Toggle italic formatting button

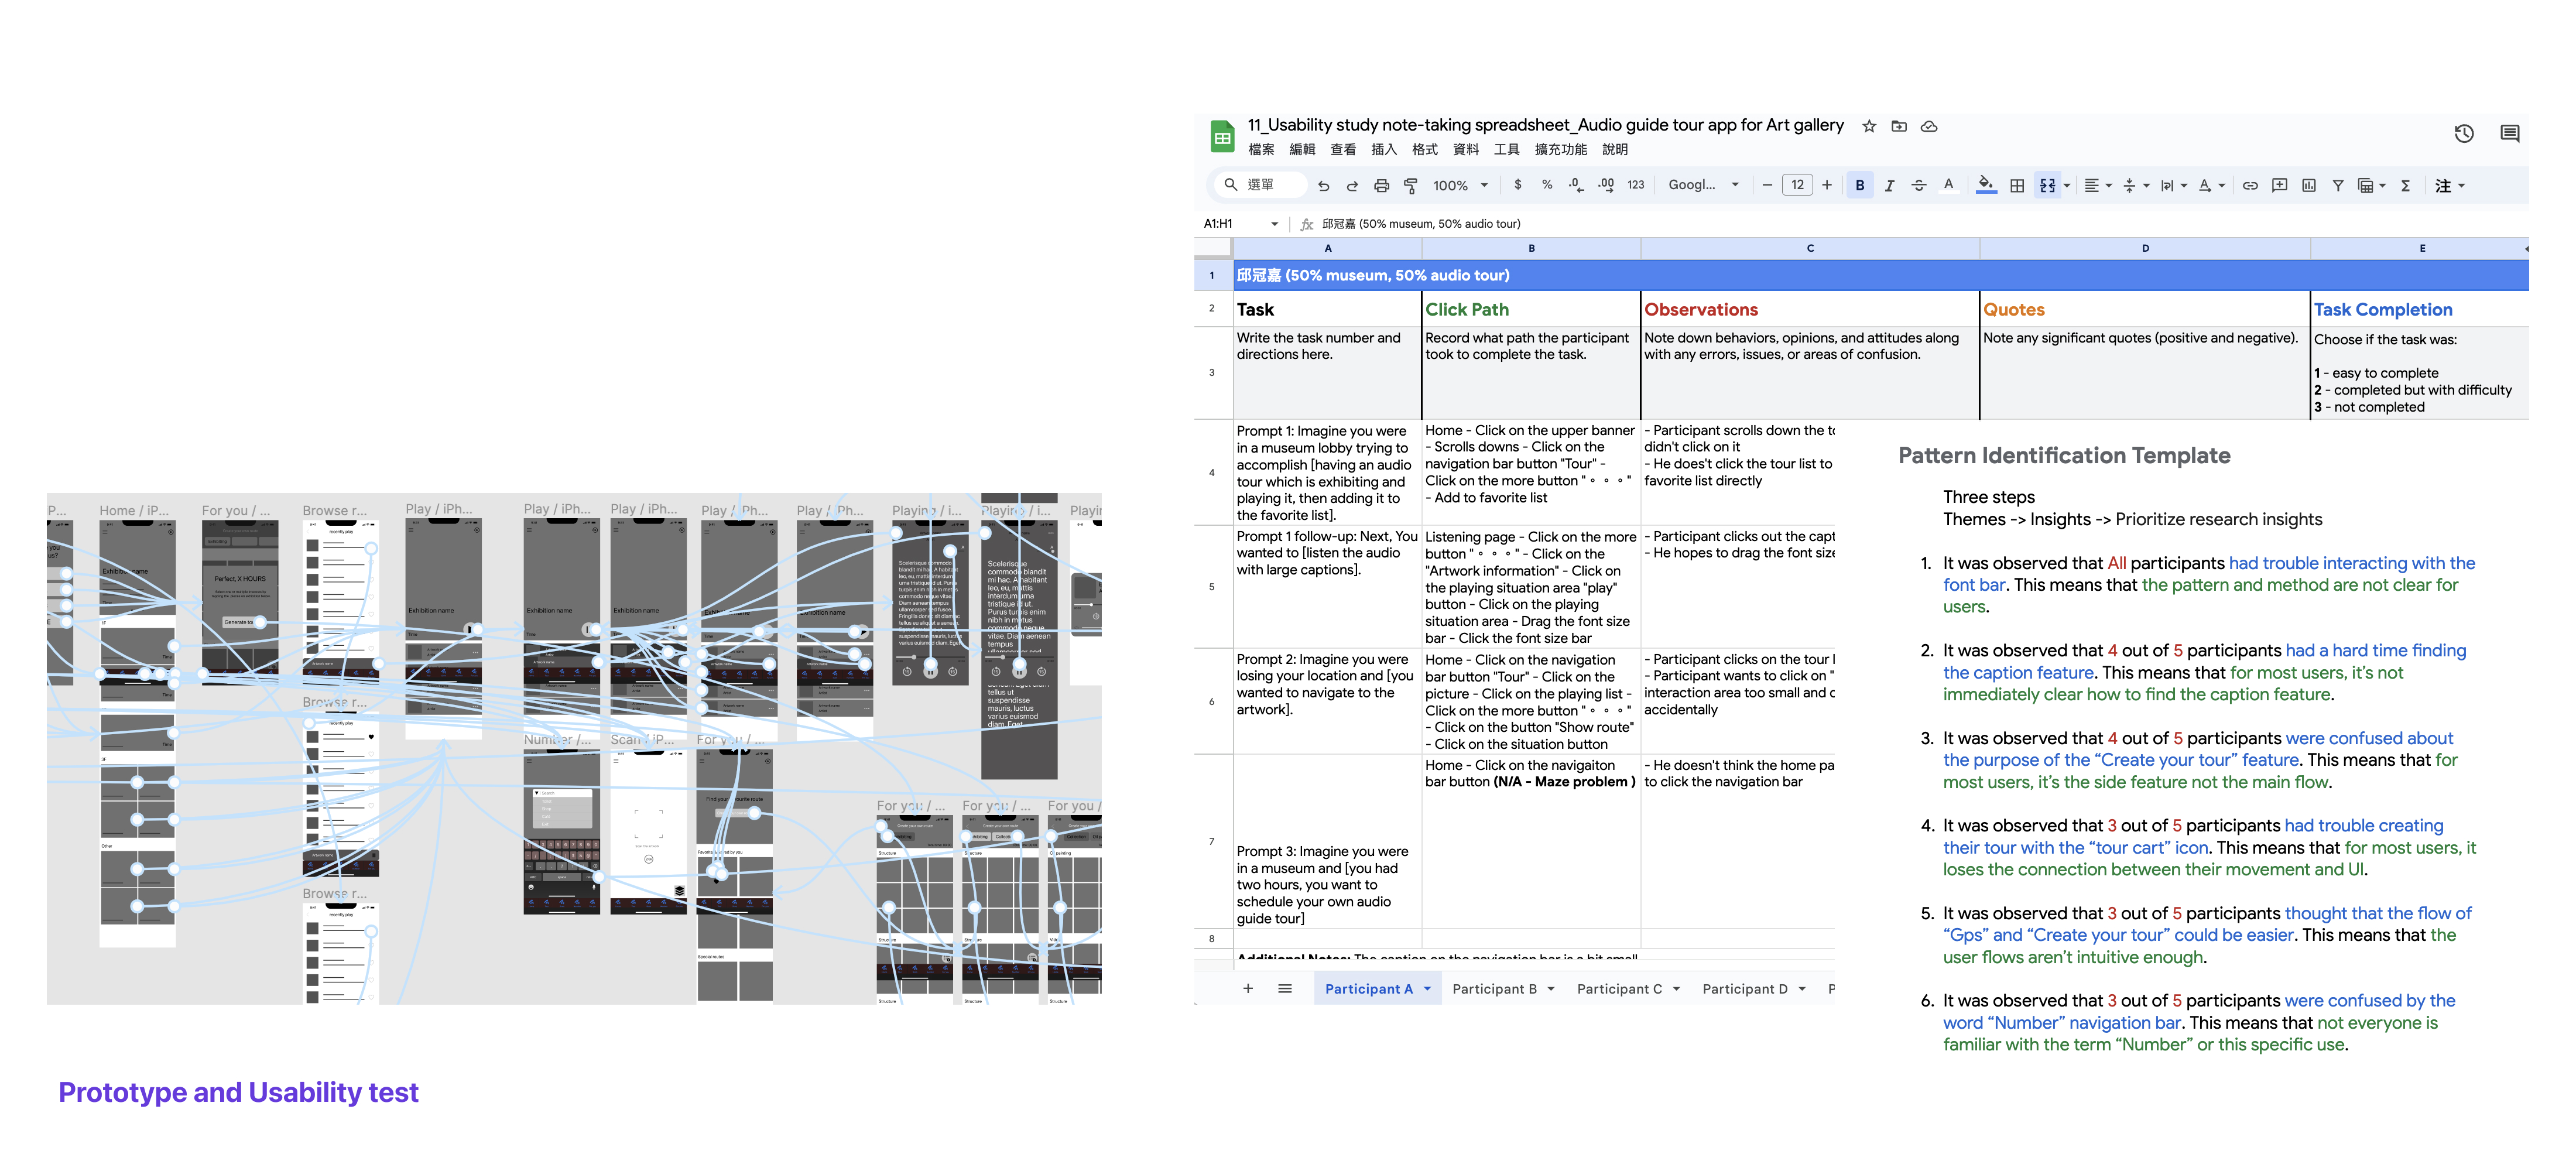click(x=1889, y=185)
